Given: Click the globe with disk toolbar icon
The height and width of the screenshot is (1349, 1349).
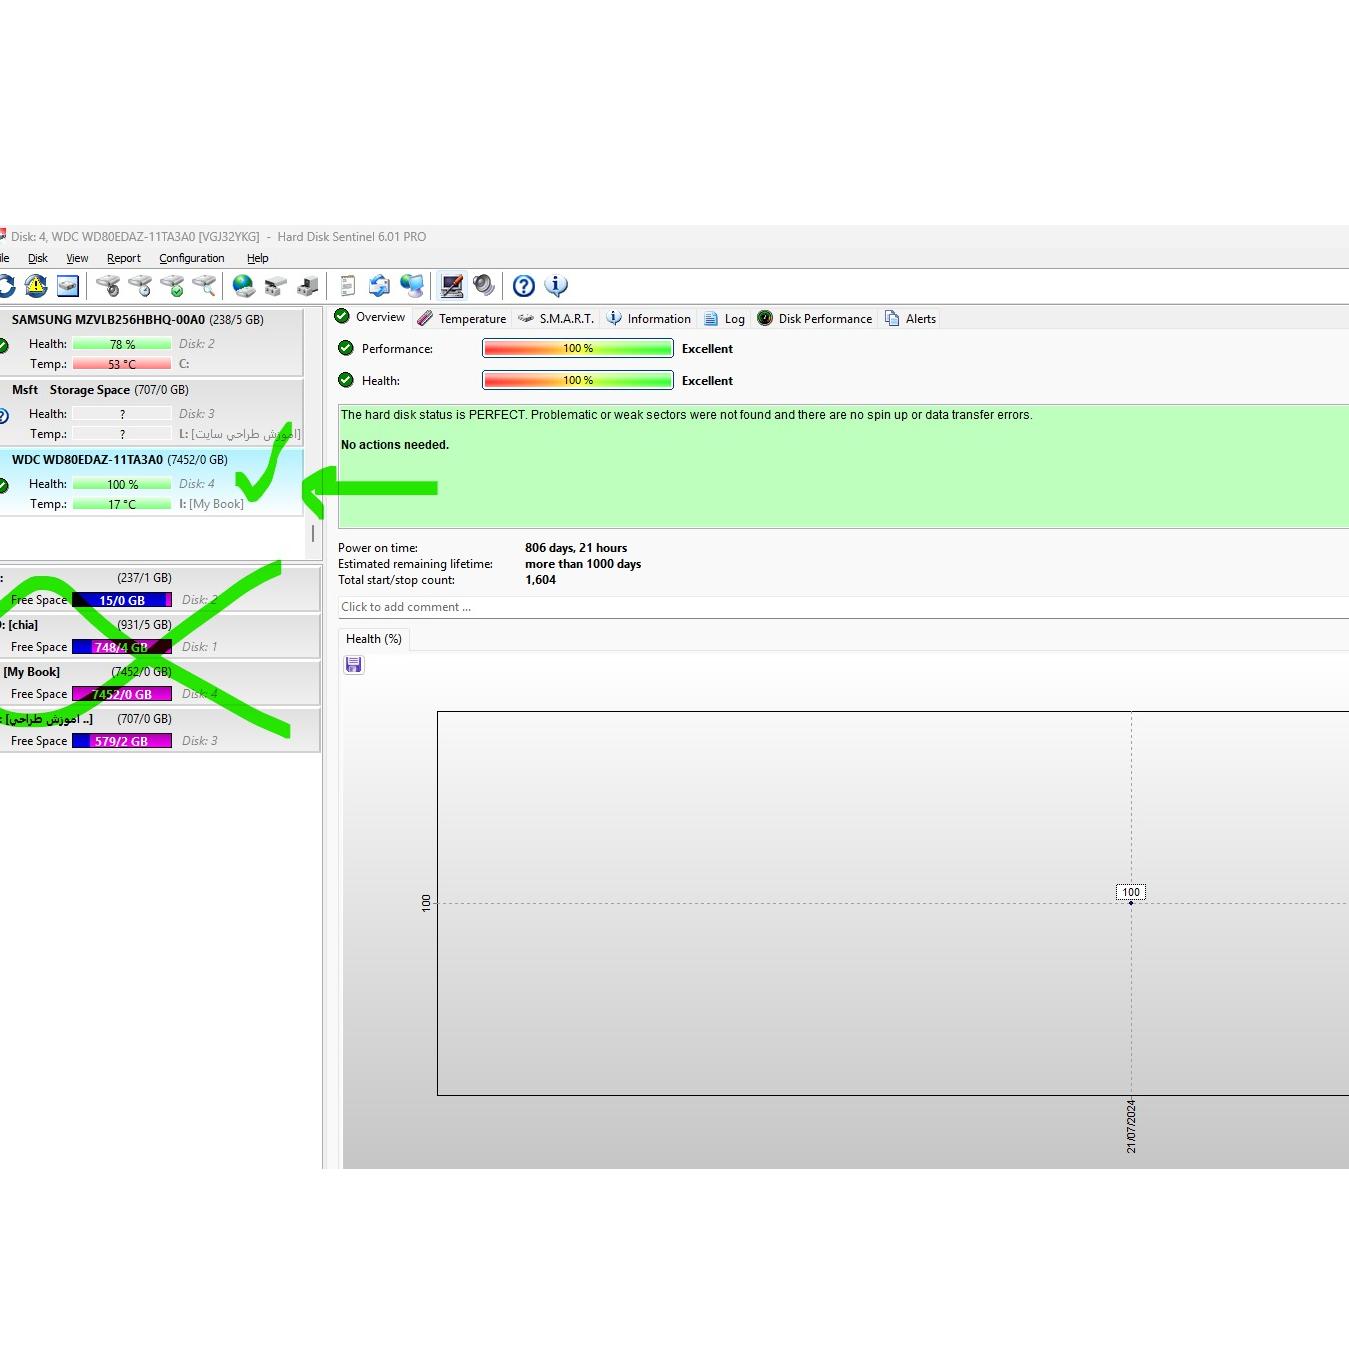Looking at the screenshot, I should 243,286.
